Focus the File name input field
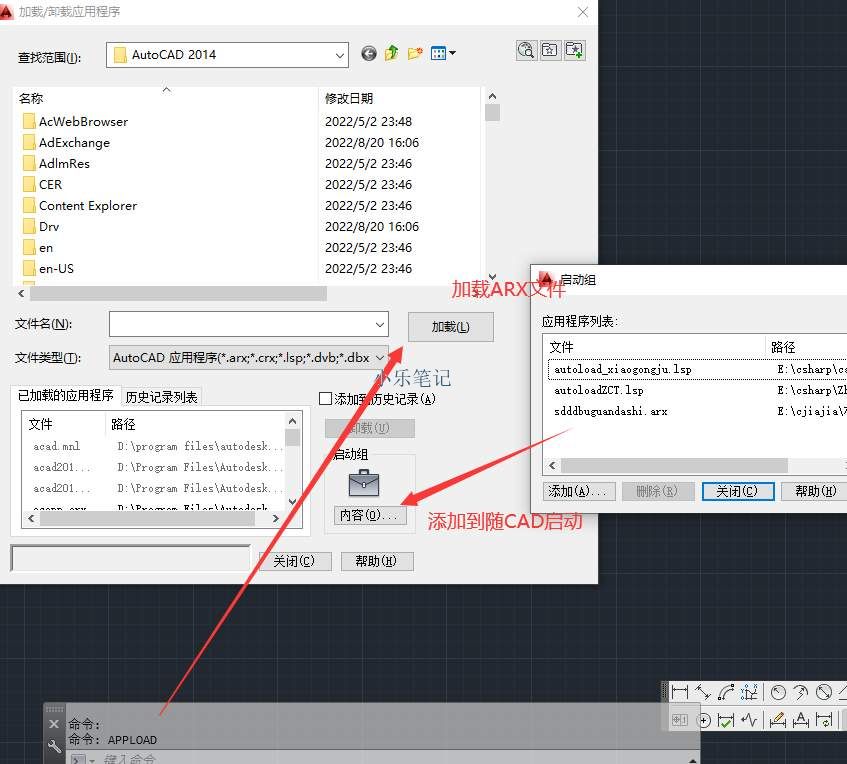The height and width of the screenshot is (764, 847). click(x=241, y=325)
